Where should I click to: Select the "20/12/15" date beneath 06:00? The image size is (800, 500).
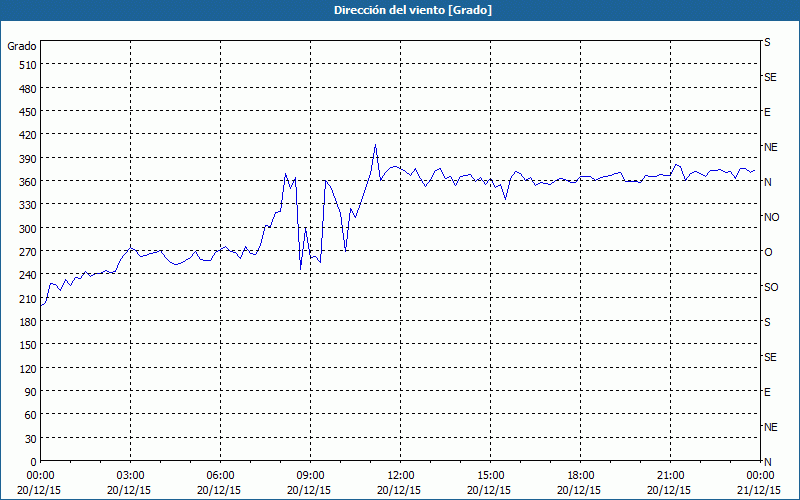point(219,490)
